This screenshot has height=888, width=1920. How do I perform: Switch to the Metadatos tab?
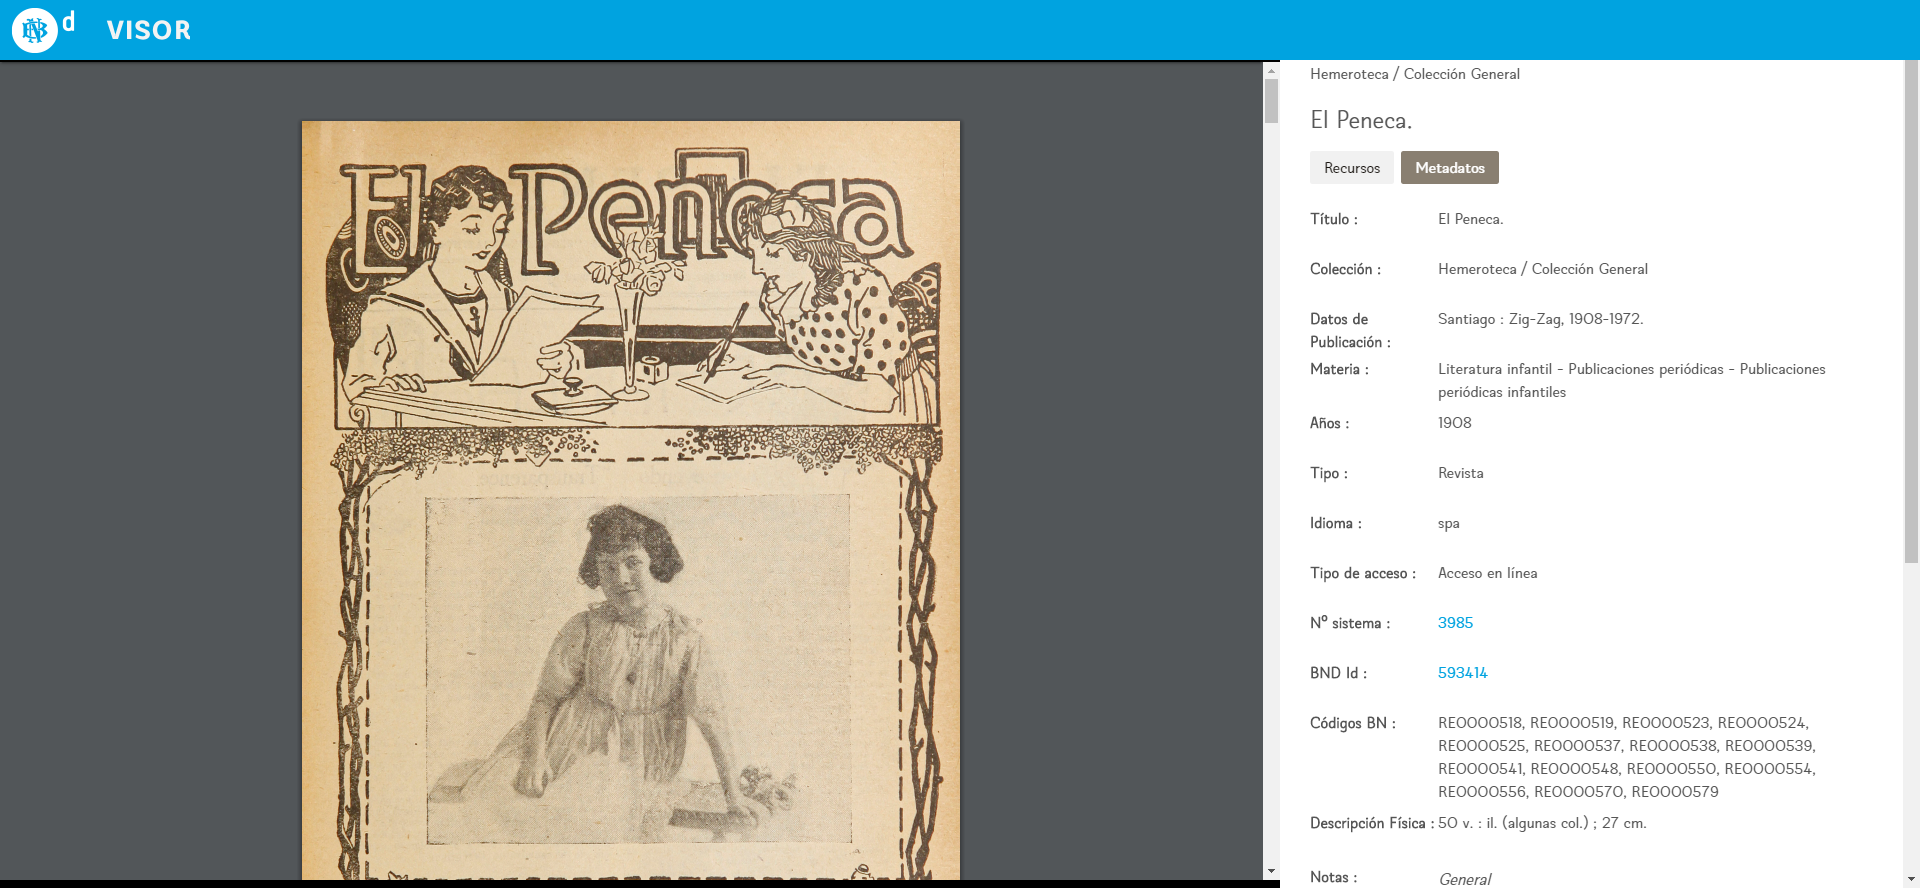tap(1449, 168)
